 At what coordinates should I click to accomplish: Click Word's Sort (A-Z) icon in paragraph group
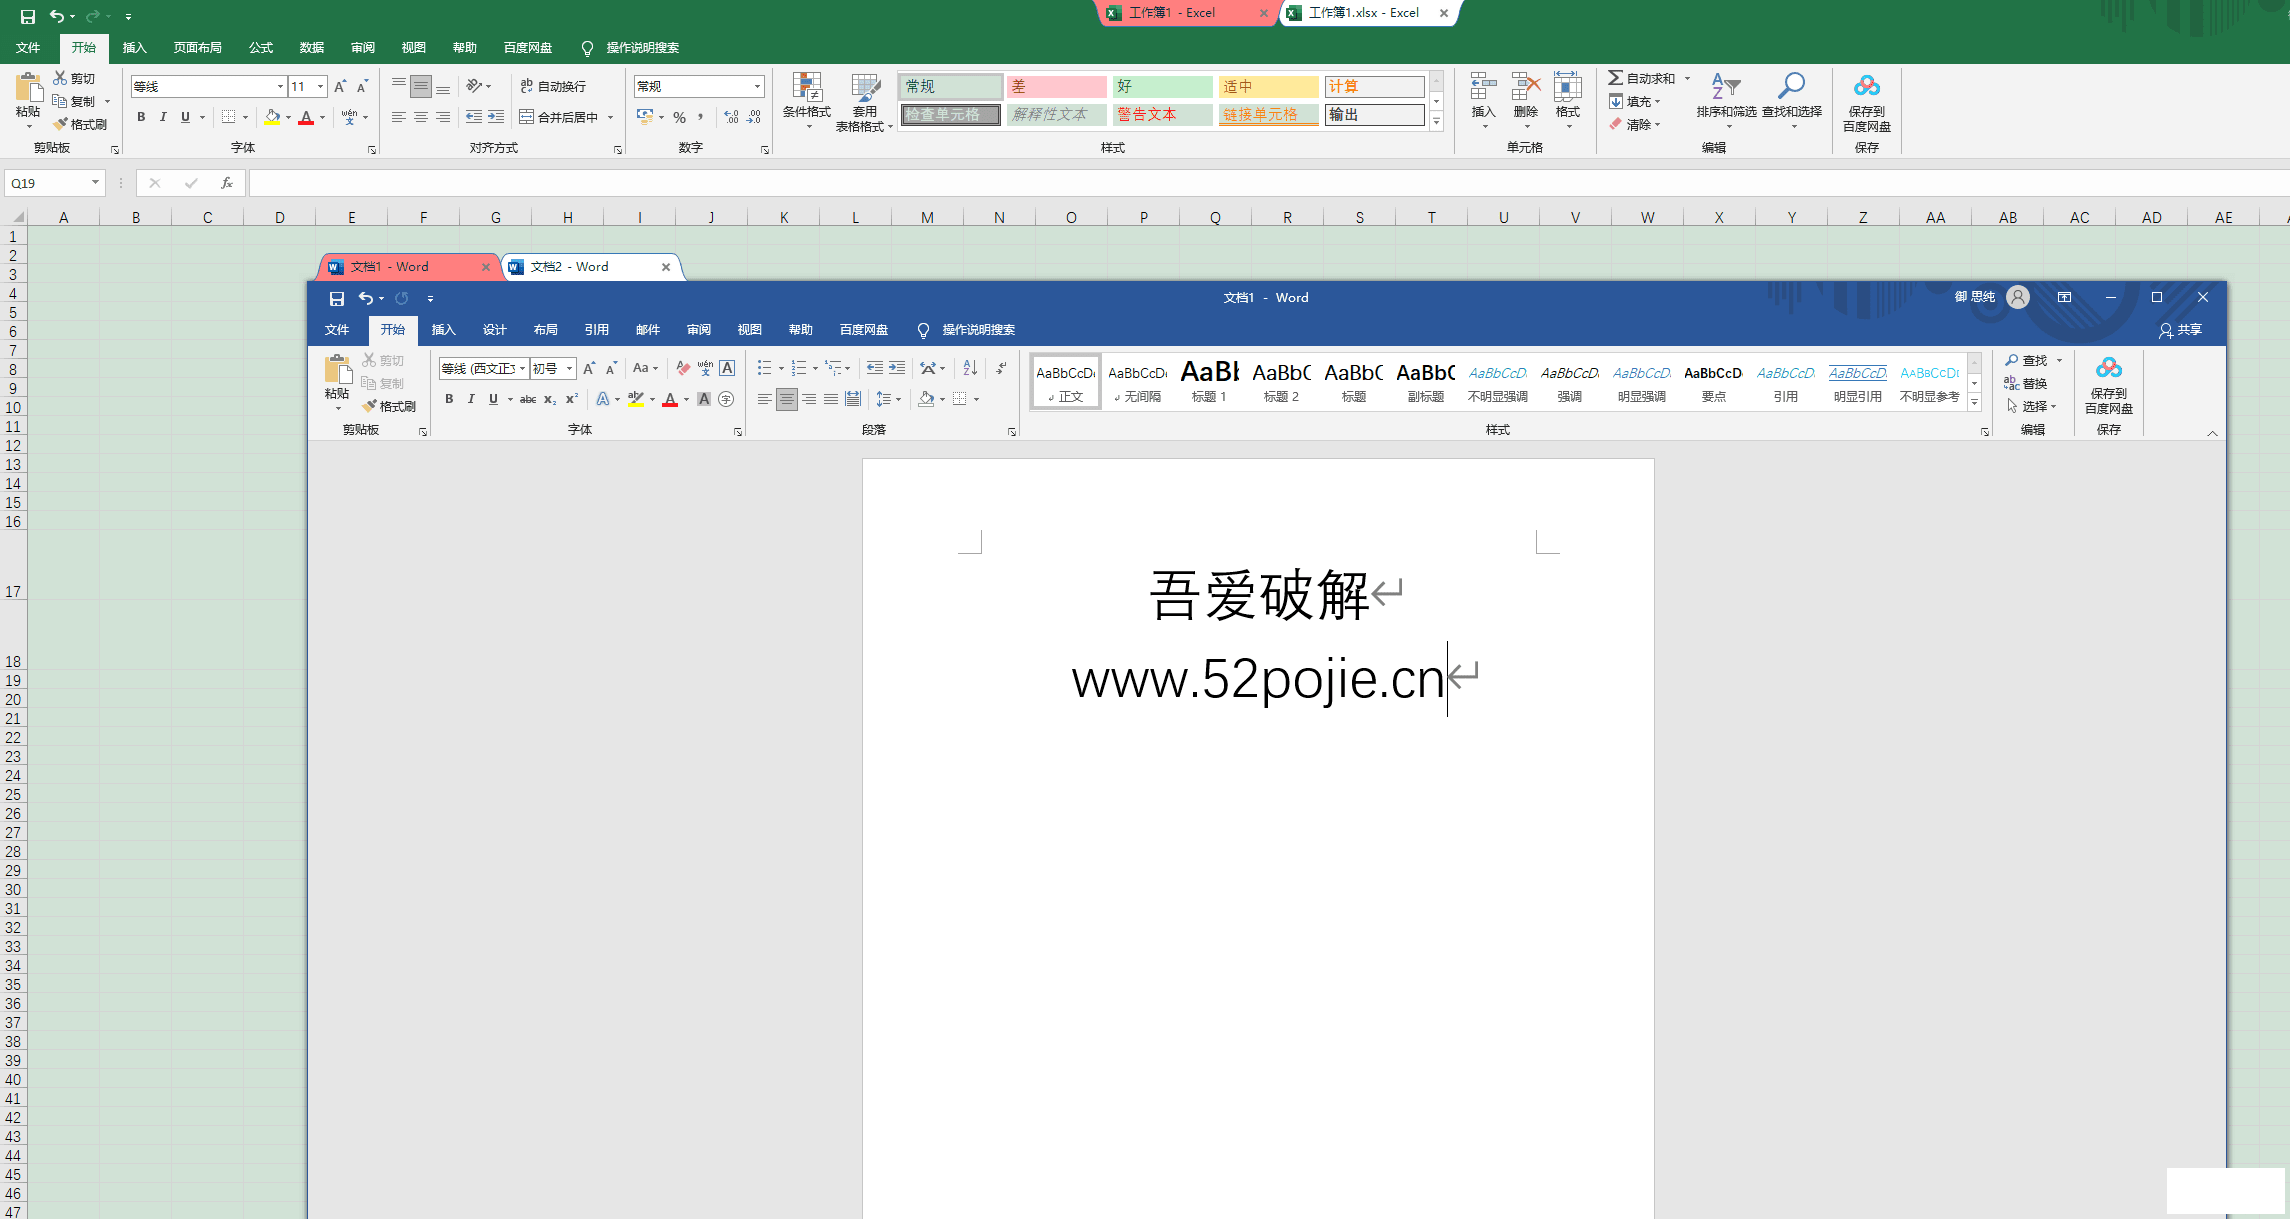click(970, 368)
